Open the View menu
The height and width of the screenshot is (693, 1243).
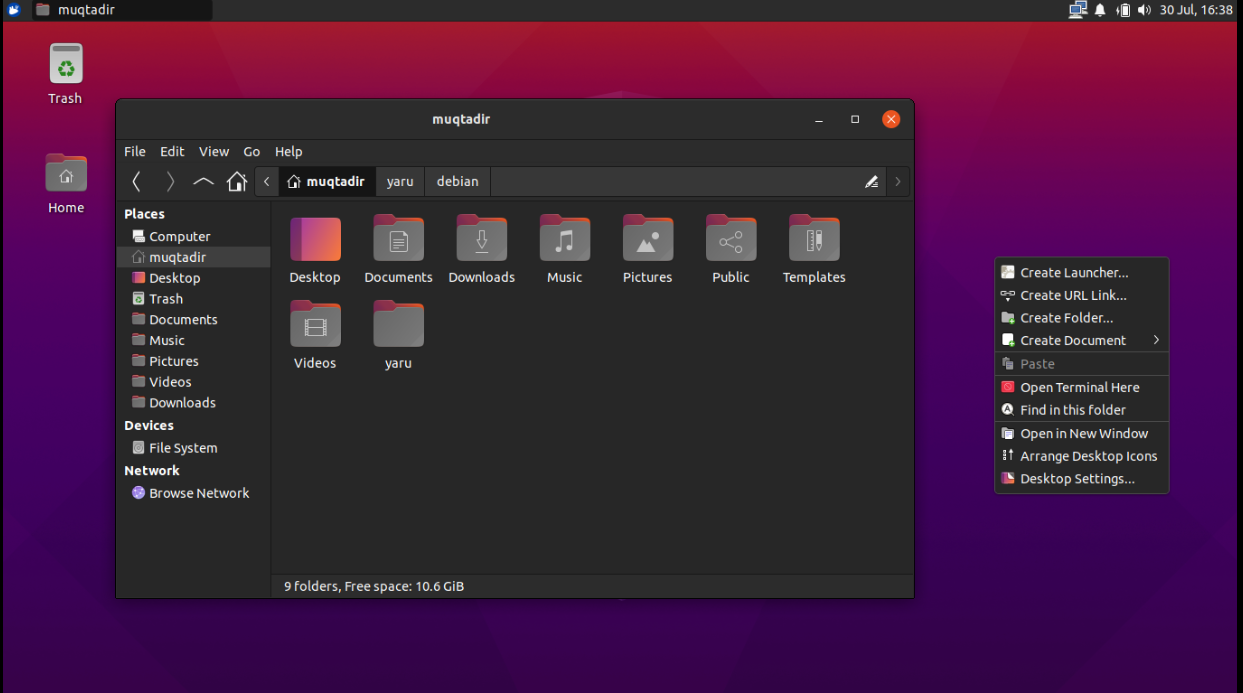tap(214, 152)
